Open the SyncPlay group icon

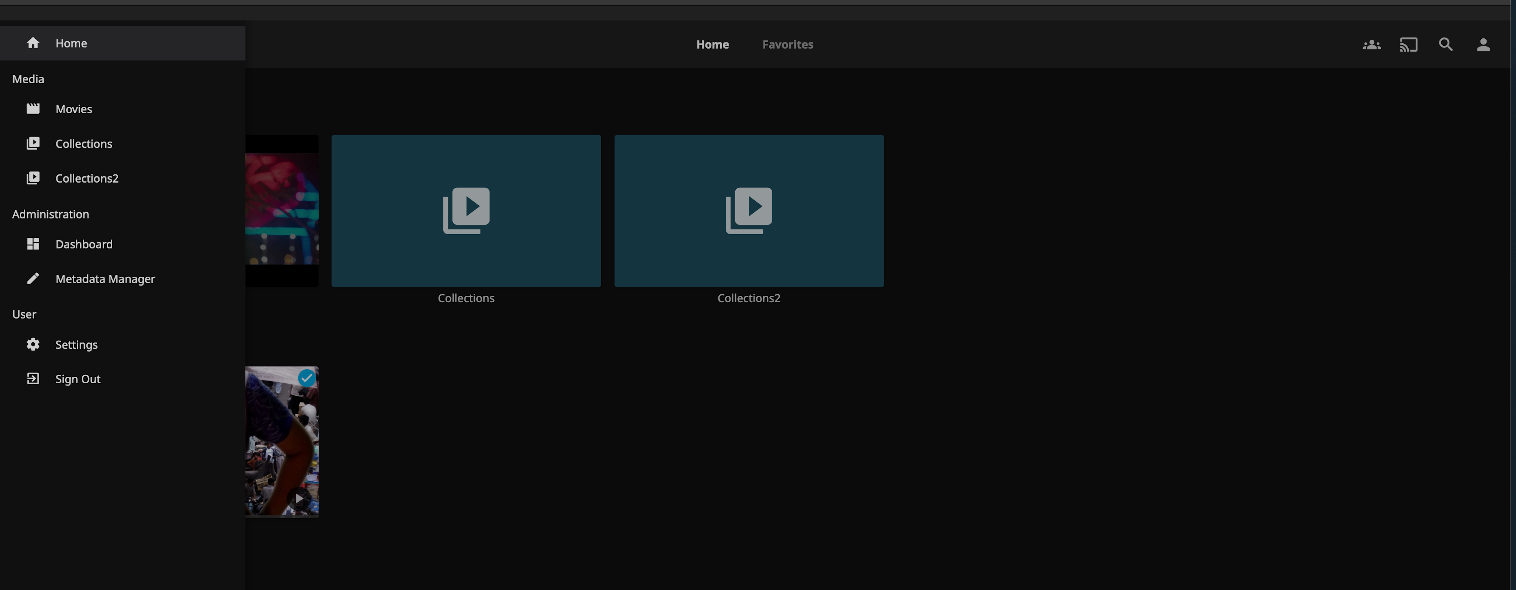[x=1372, y=44]
